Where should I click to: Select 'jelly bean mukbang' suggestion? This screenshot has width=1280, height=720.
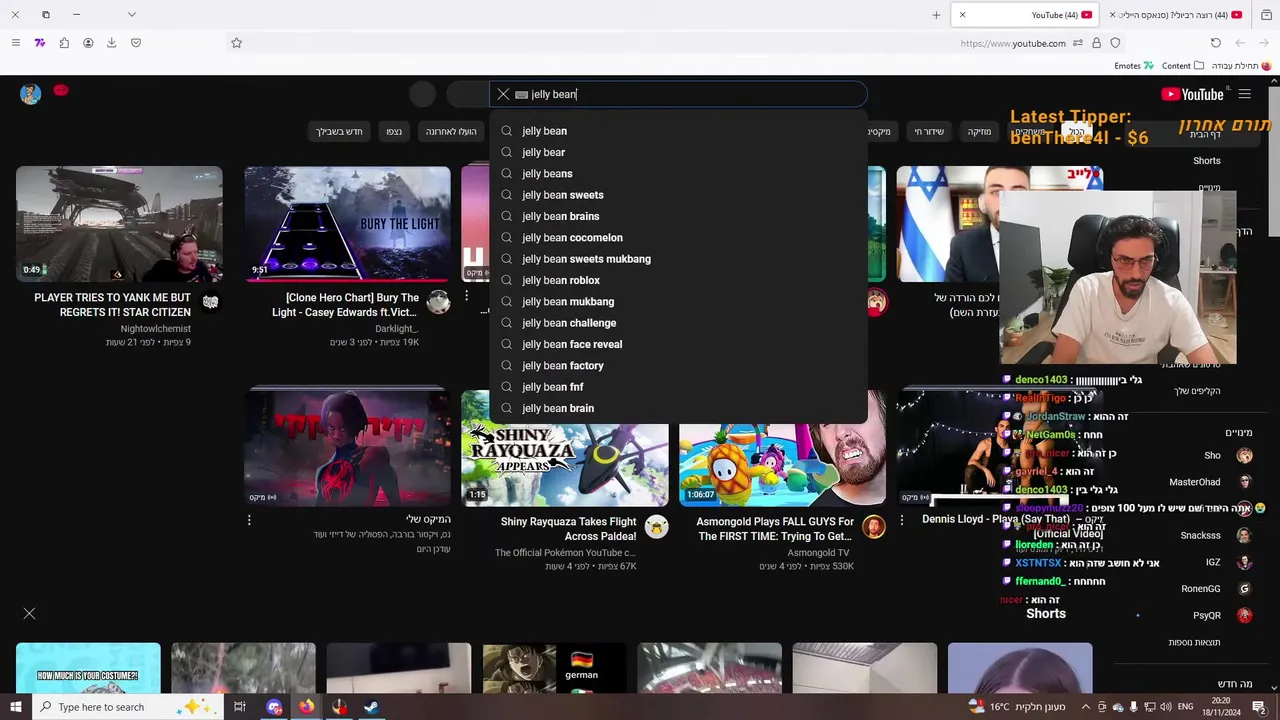[678, 302]
